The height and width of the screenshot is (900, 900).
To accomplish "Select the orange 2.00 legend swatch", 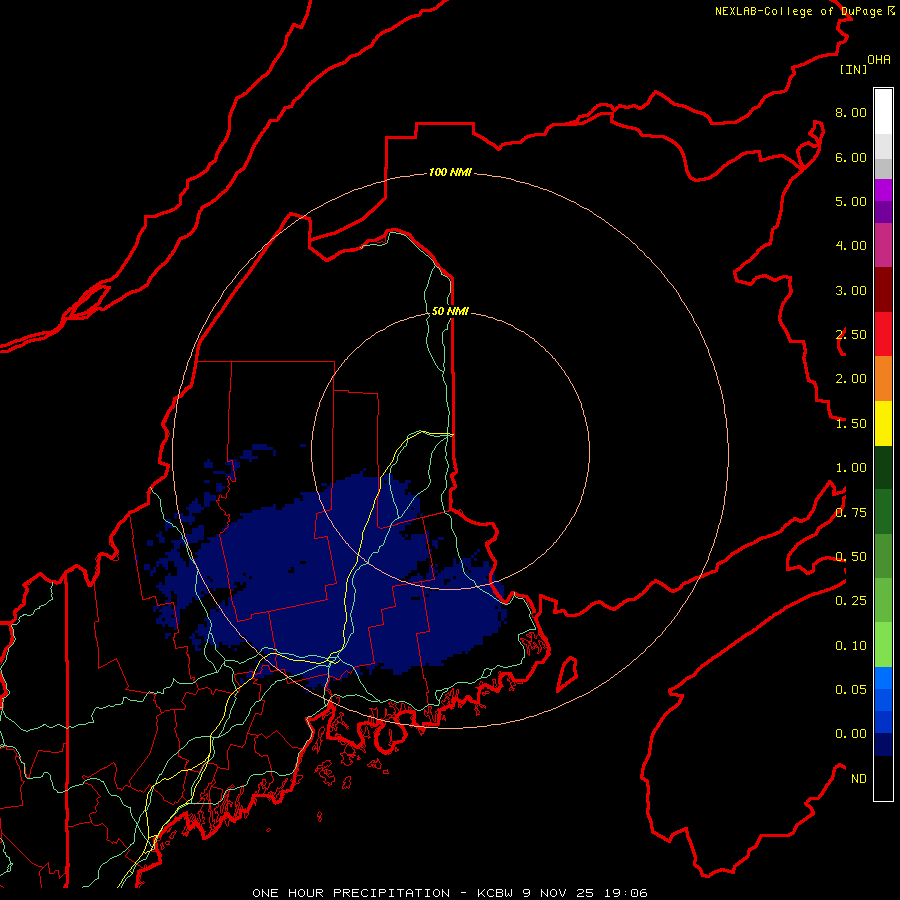I will tap(883, 379).
